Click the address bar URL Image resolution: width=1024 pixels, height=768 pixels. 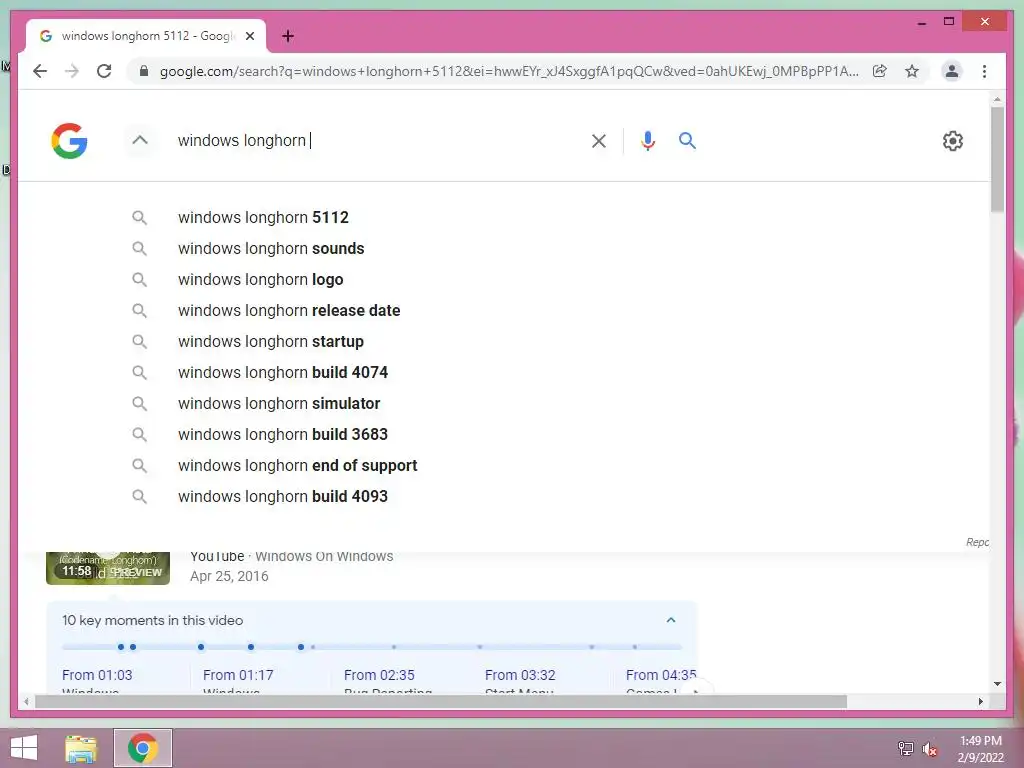coord(509,71)
